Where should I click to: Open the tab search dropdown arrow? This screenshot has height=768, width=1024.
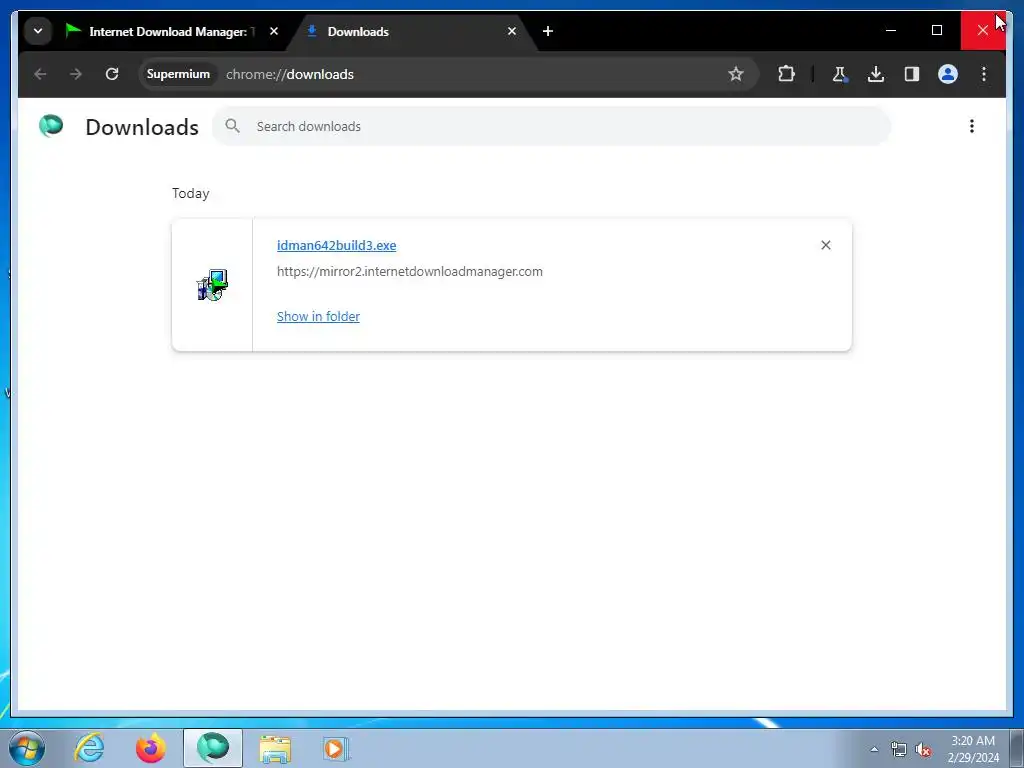[38, 31]
